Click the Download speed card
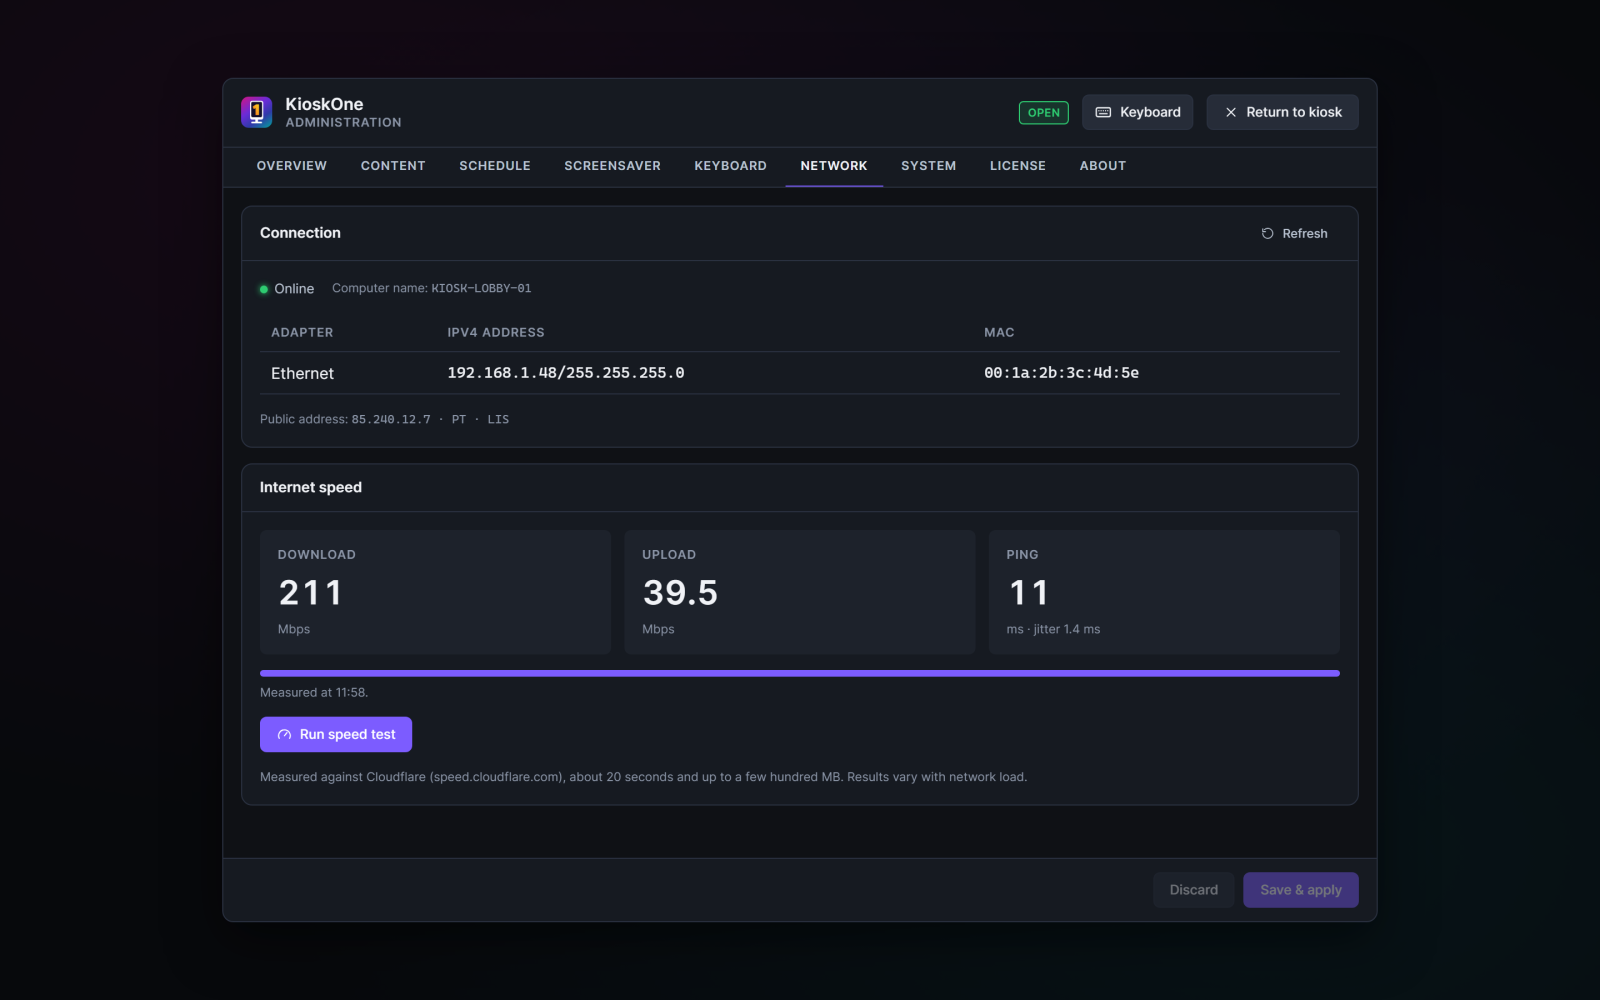The width and height of the screenshot is (1600, 1000). [x=435, y=592]
